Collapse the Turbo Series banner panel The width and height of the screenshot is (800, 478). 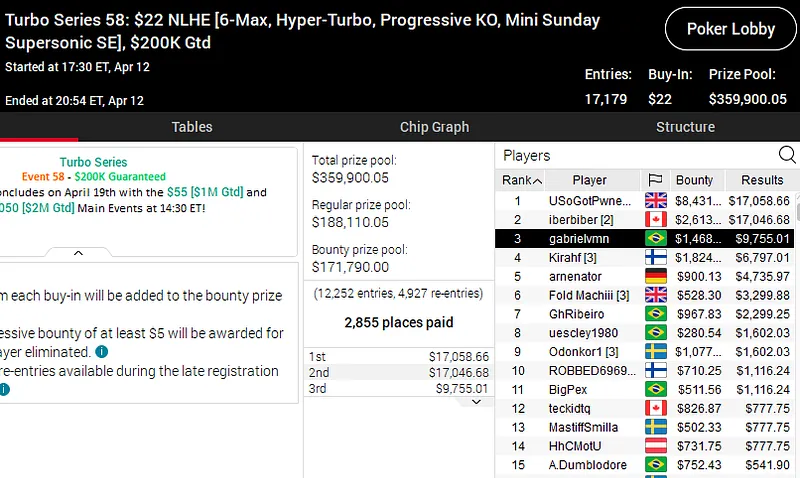point(78,254)
